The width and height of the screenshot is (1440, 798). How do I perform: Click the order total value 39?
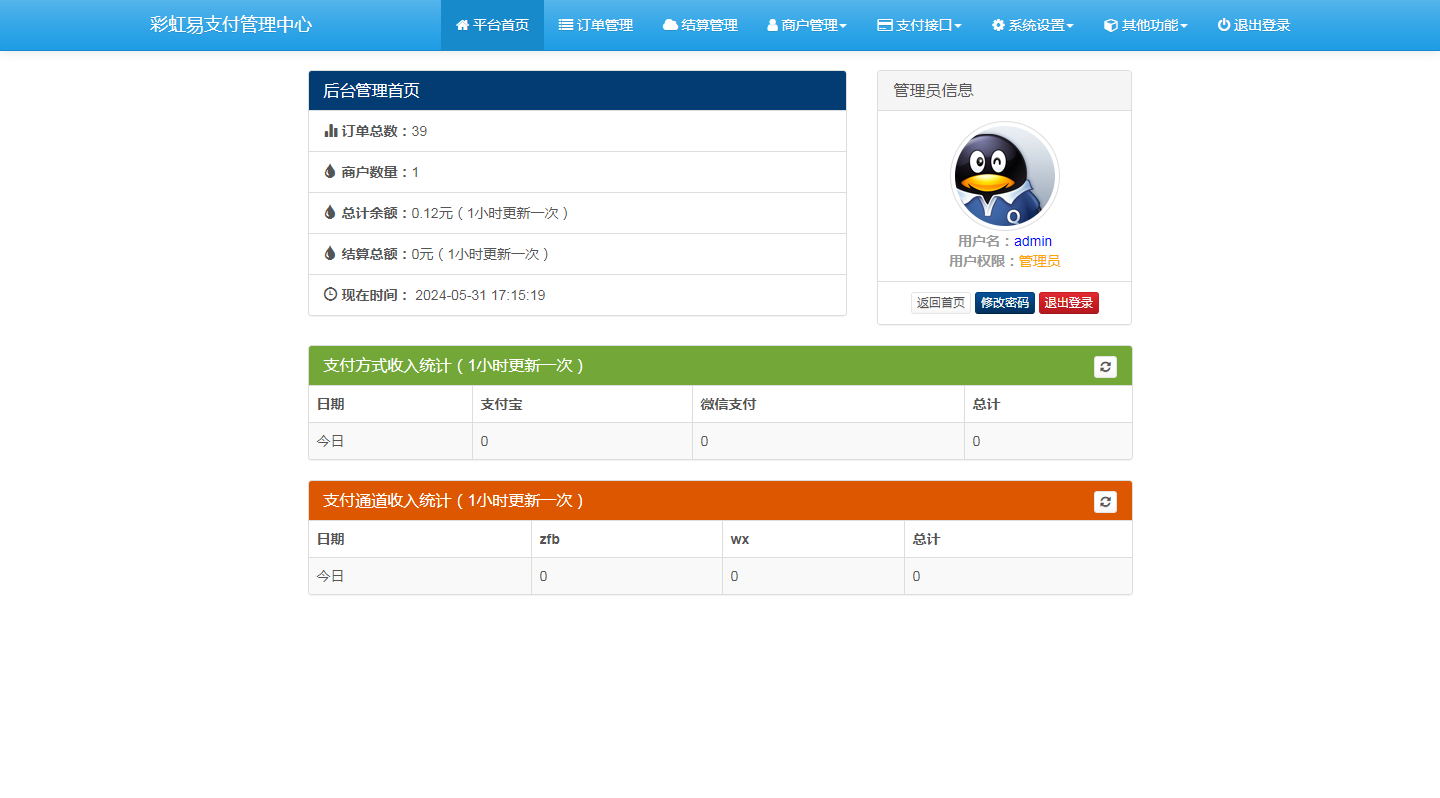tap(419, 131)
